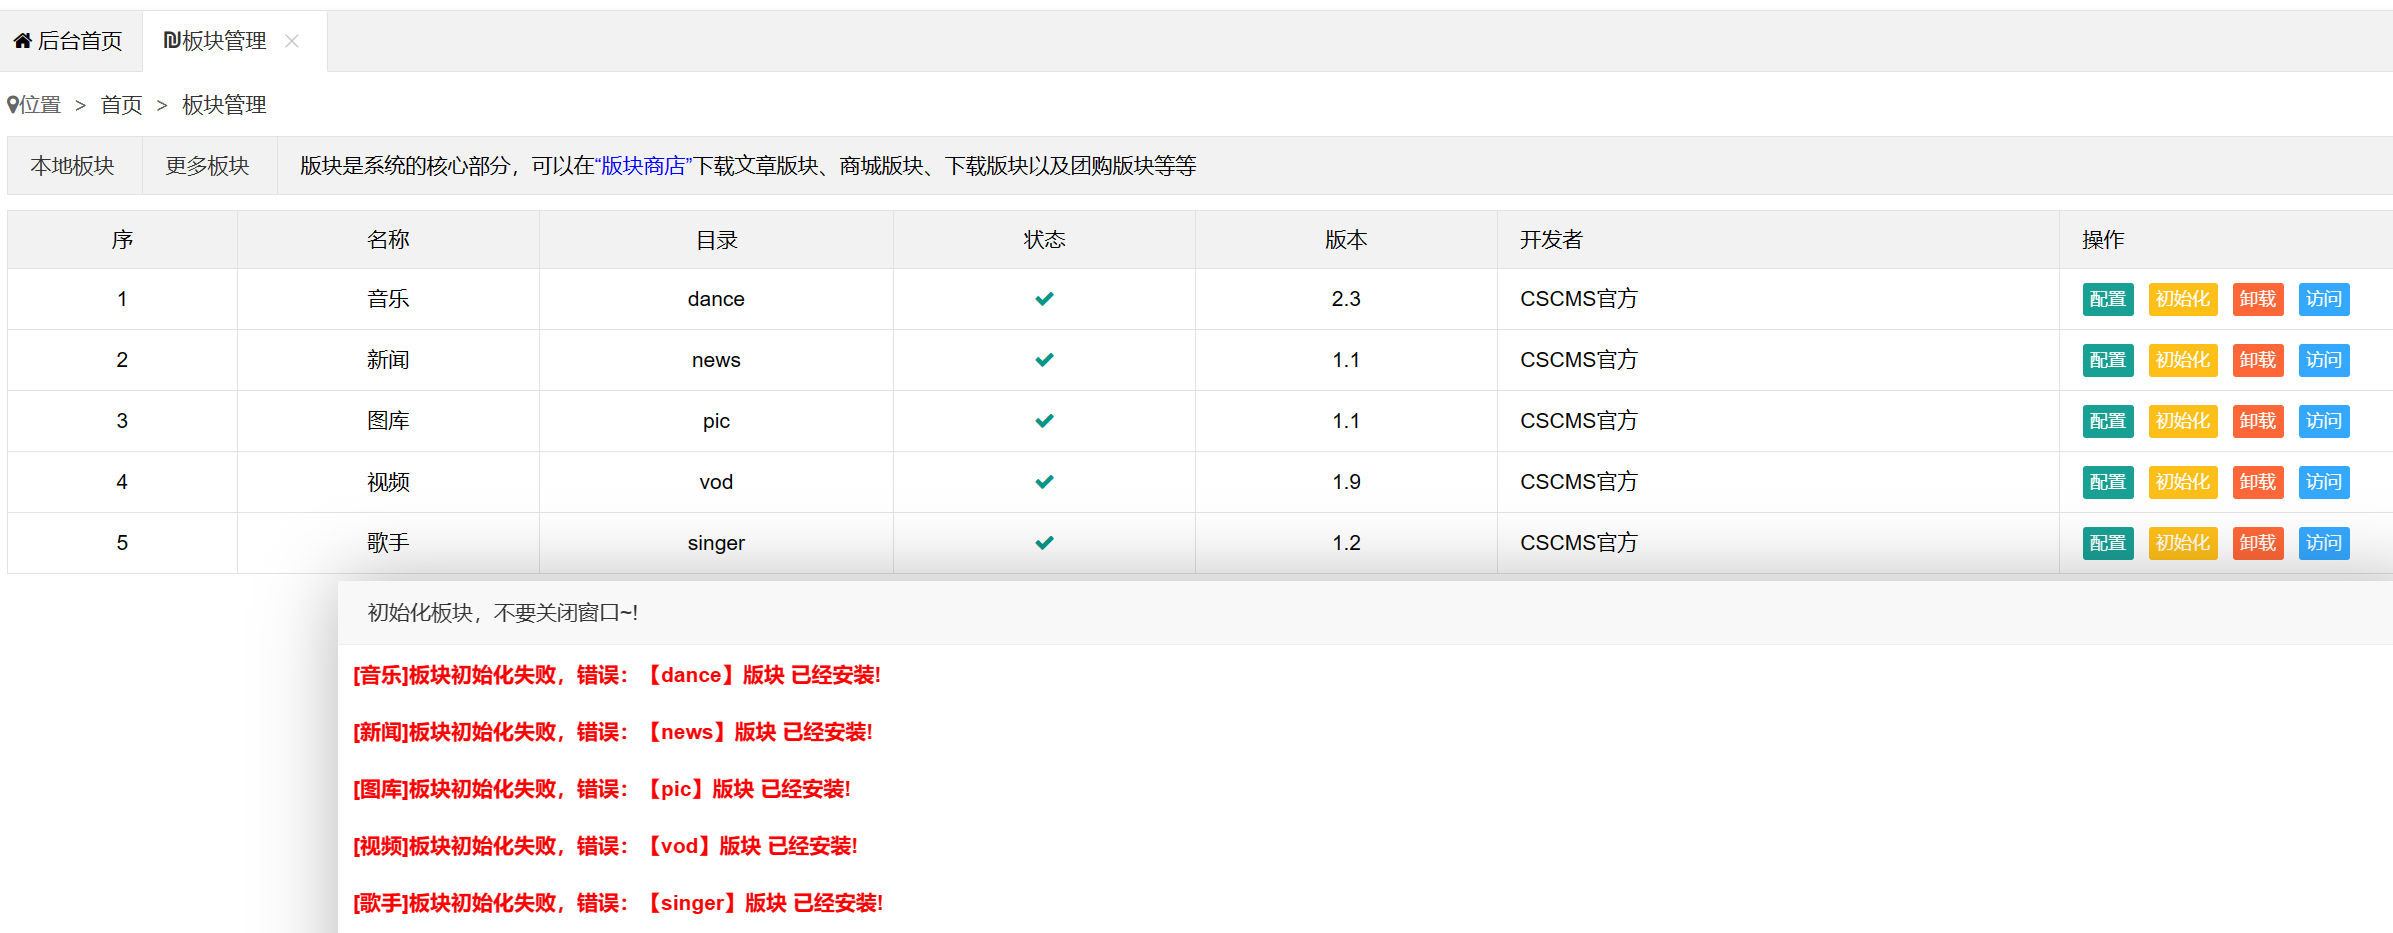
Task: Click 访问 button for 视频 module
Action: click(x=2323, y=482)
